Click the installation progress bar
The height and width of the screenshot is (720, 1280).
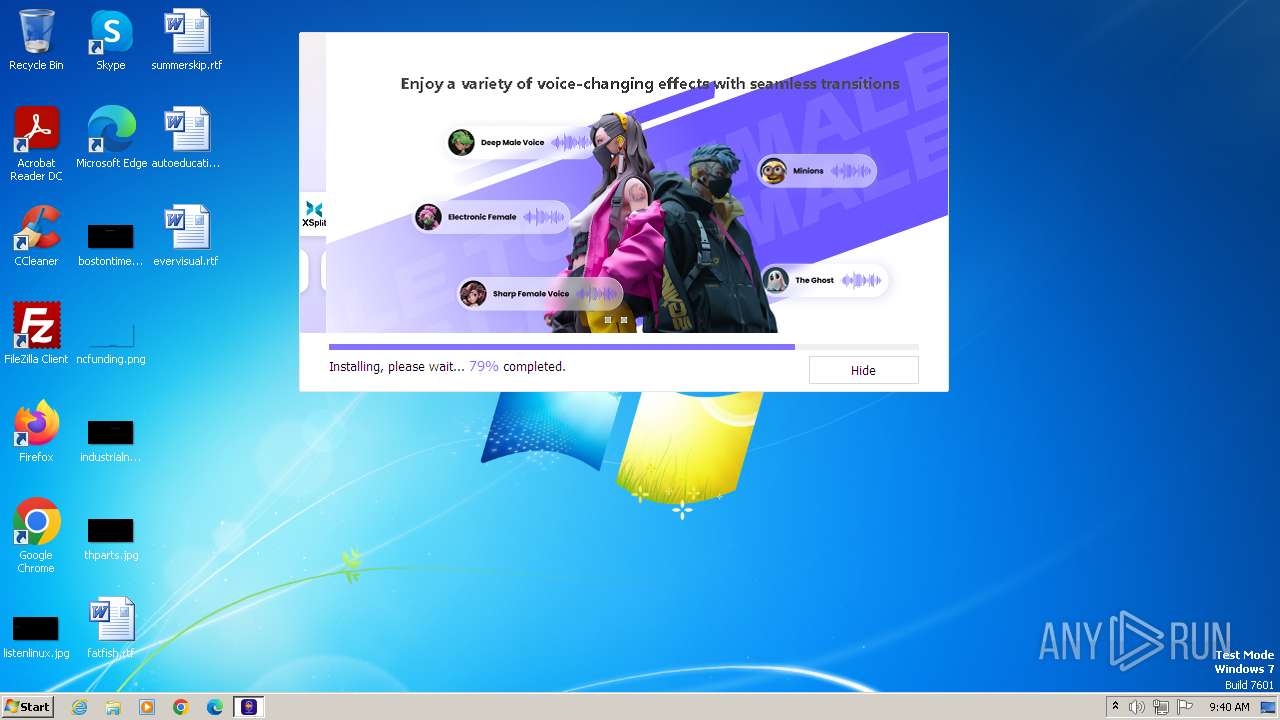pyautogui.click(x=623, y=347)
